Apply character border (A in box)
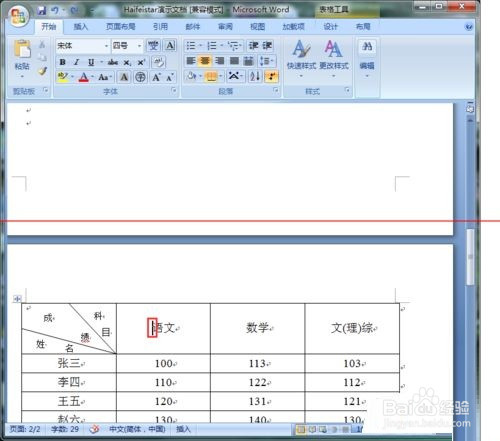This screenshot has height=441, width=500. point(170,45)
